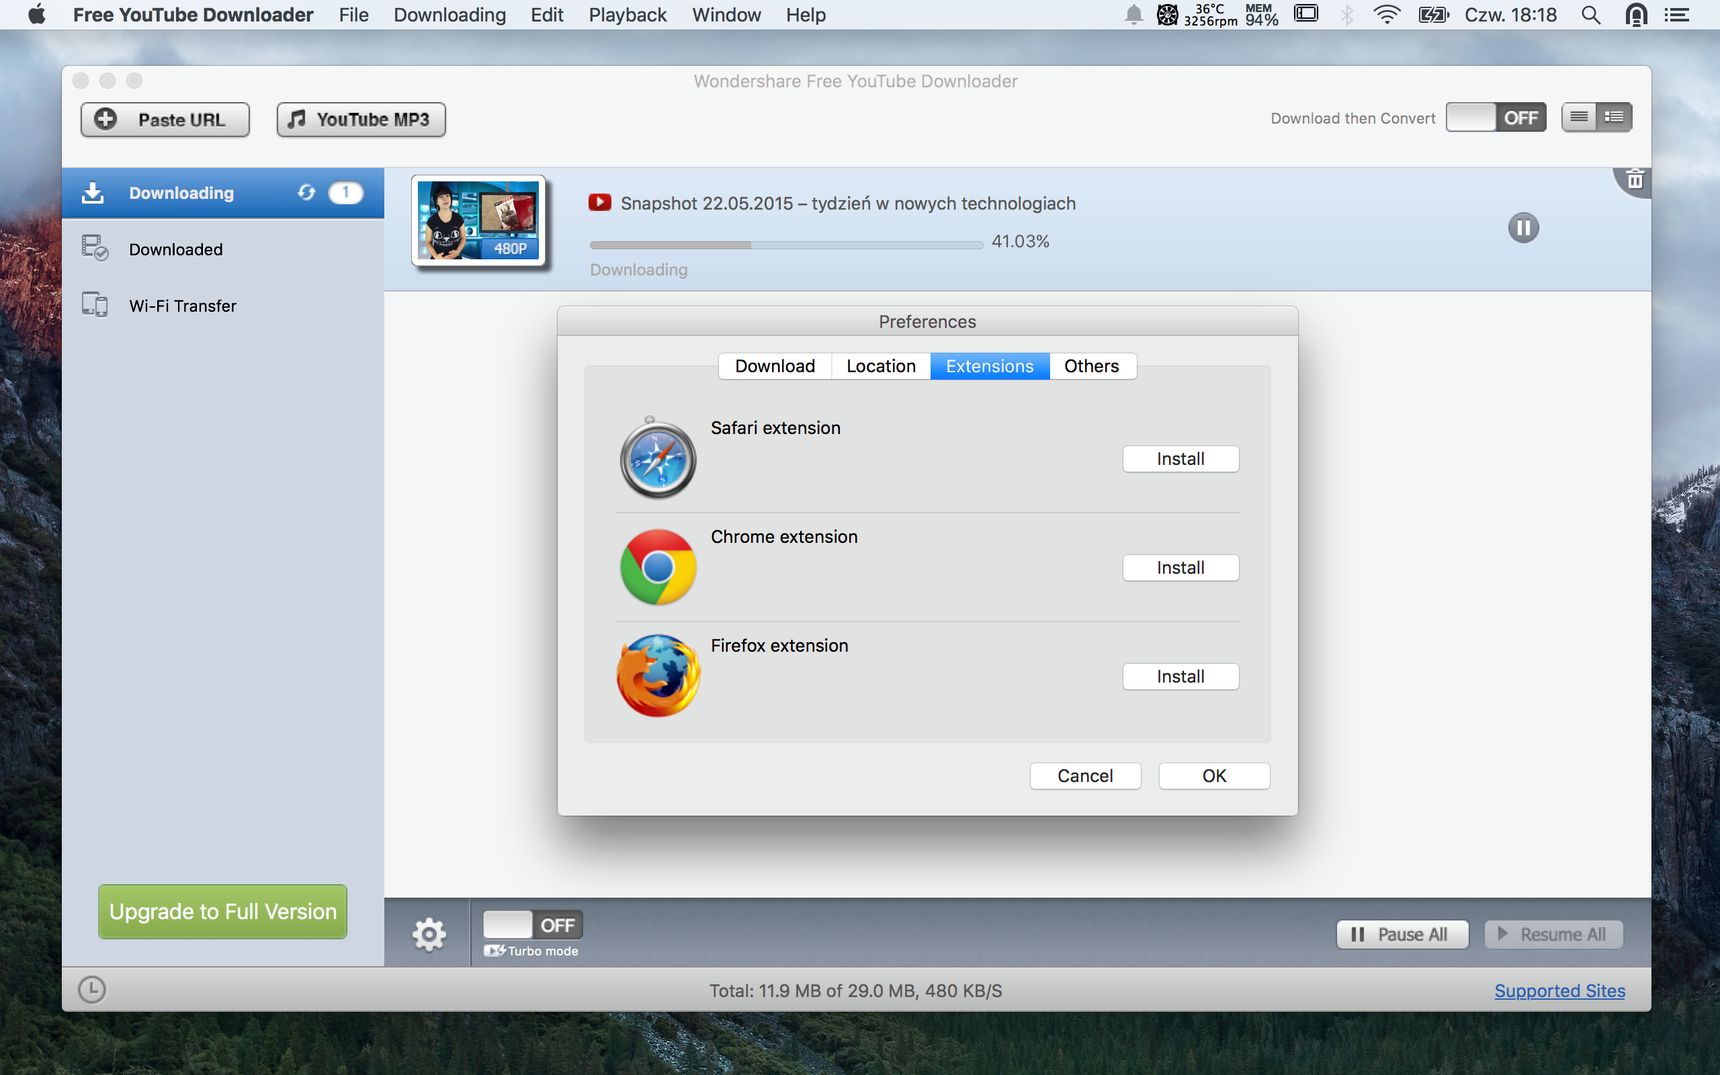Confirm Preferences with OK
The width and height of the screenshot is (1720, 1075).
click(x=1214, y=776)
